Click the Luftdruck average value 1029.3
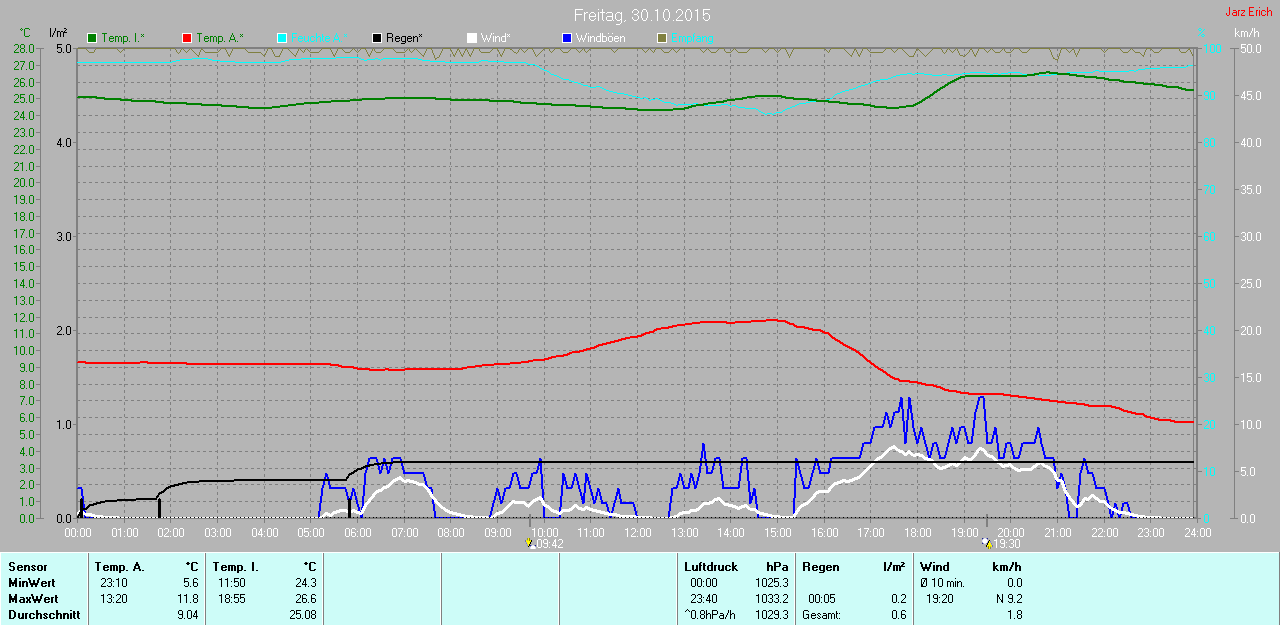Screen dimensions: 1280x625 pyautogui.click(x=771, y=615)
